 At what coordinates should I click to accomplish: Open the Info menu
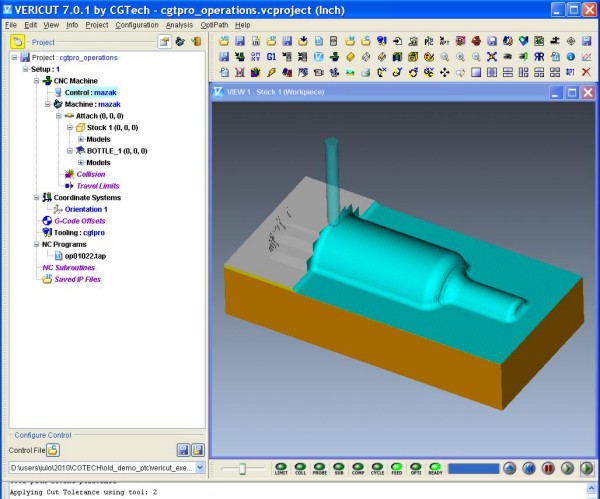[72, 25]
